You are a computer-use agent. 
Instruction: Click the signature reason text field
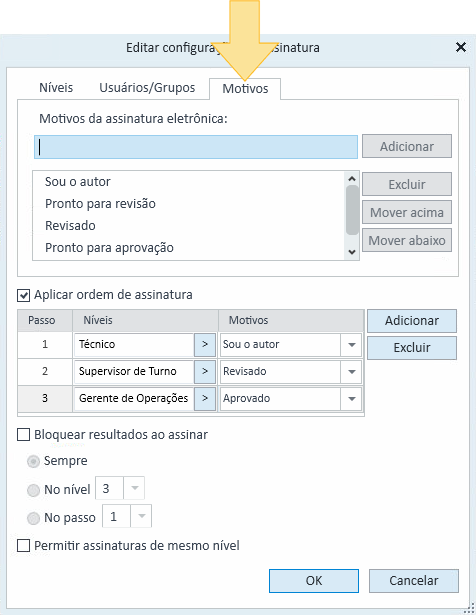click(196, 147)
